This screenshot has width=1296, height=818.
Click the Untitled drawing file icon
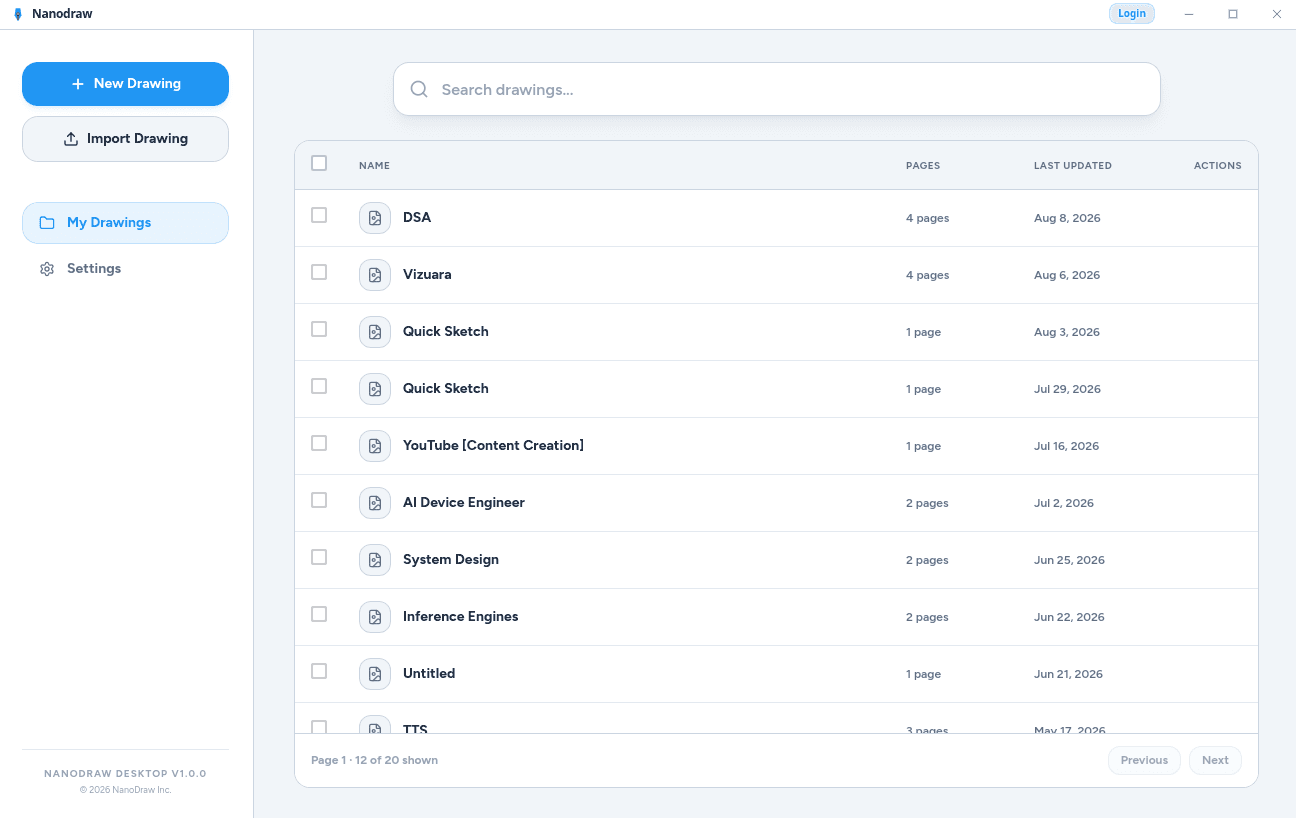click(375, 674)
